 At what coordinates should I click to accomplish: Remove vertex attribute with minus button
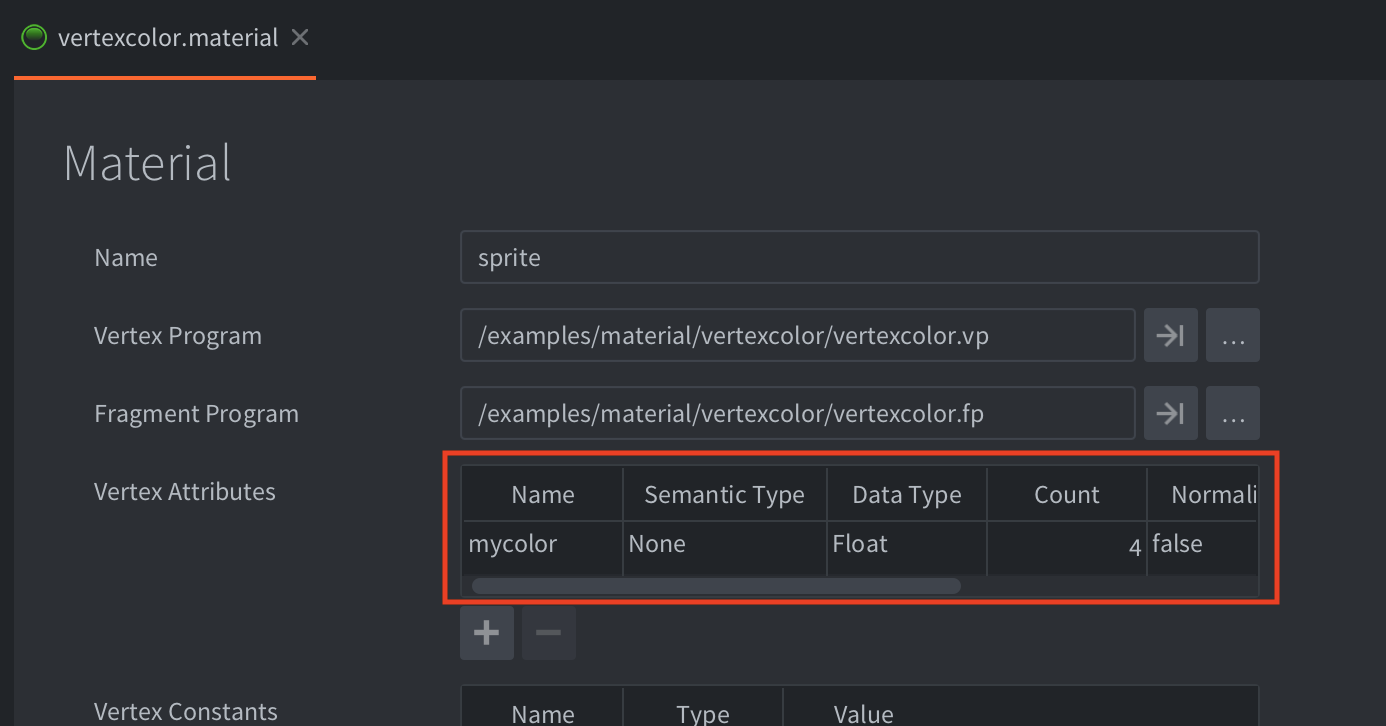(x=549, y=633)
